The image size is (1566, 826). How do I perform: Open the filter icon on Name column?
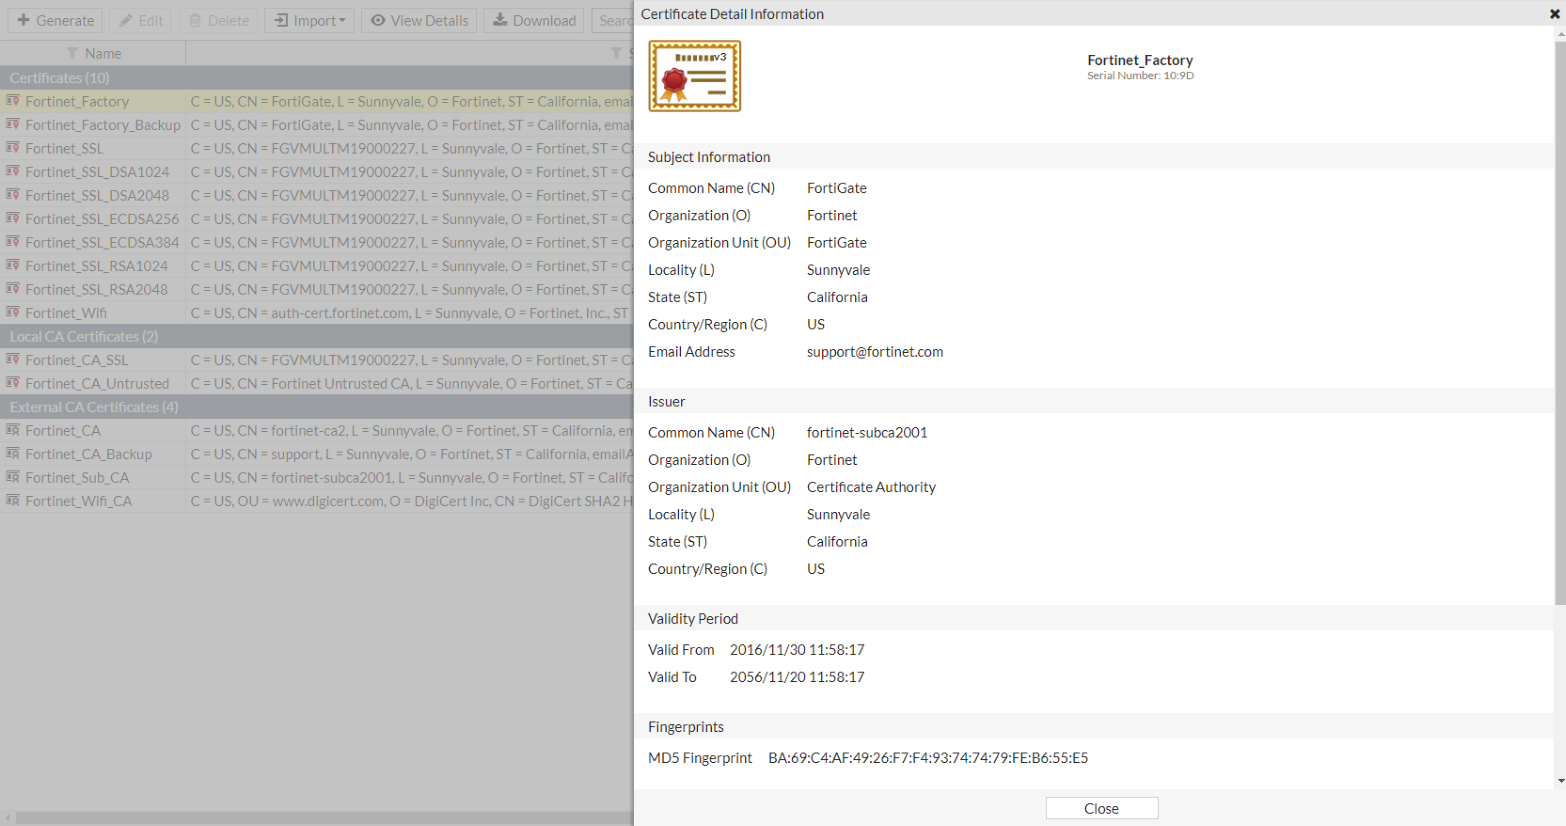[x=72, y=53]
